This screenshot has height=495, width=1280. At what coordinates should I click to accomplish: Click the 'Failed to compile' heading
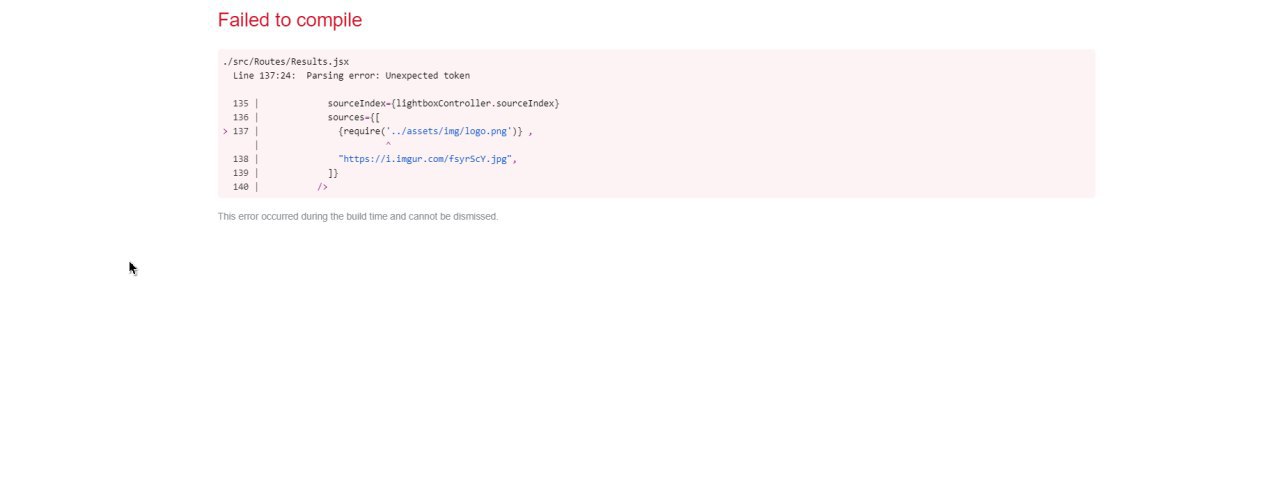coord(290,20)
